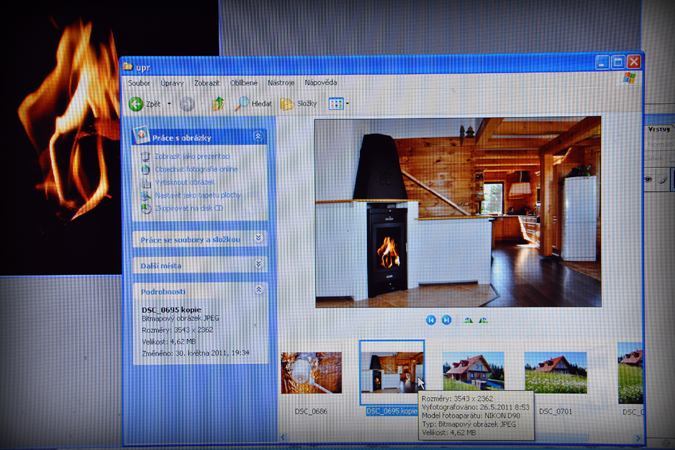Open the Úpravy menu

(x=172, y=83)
